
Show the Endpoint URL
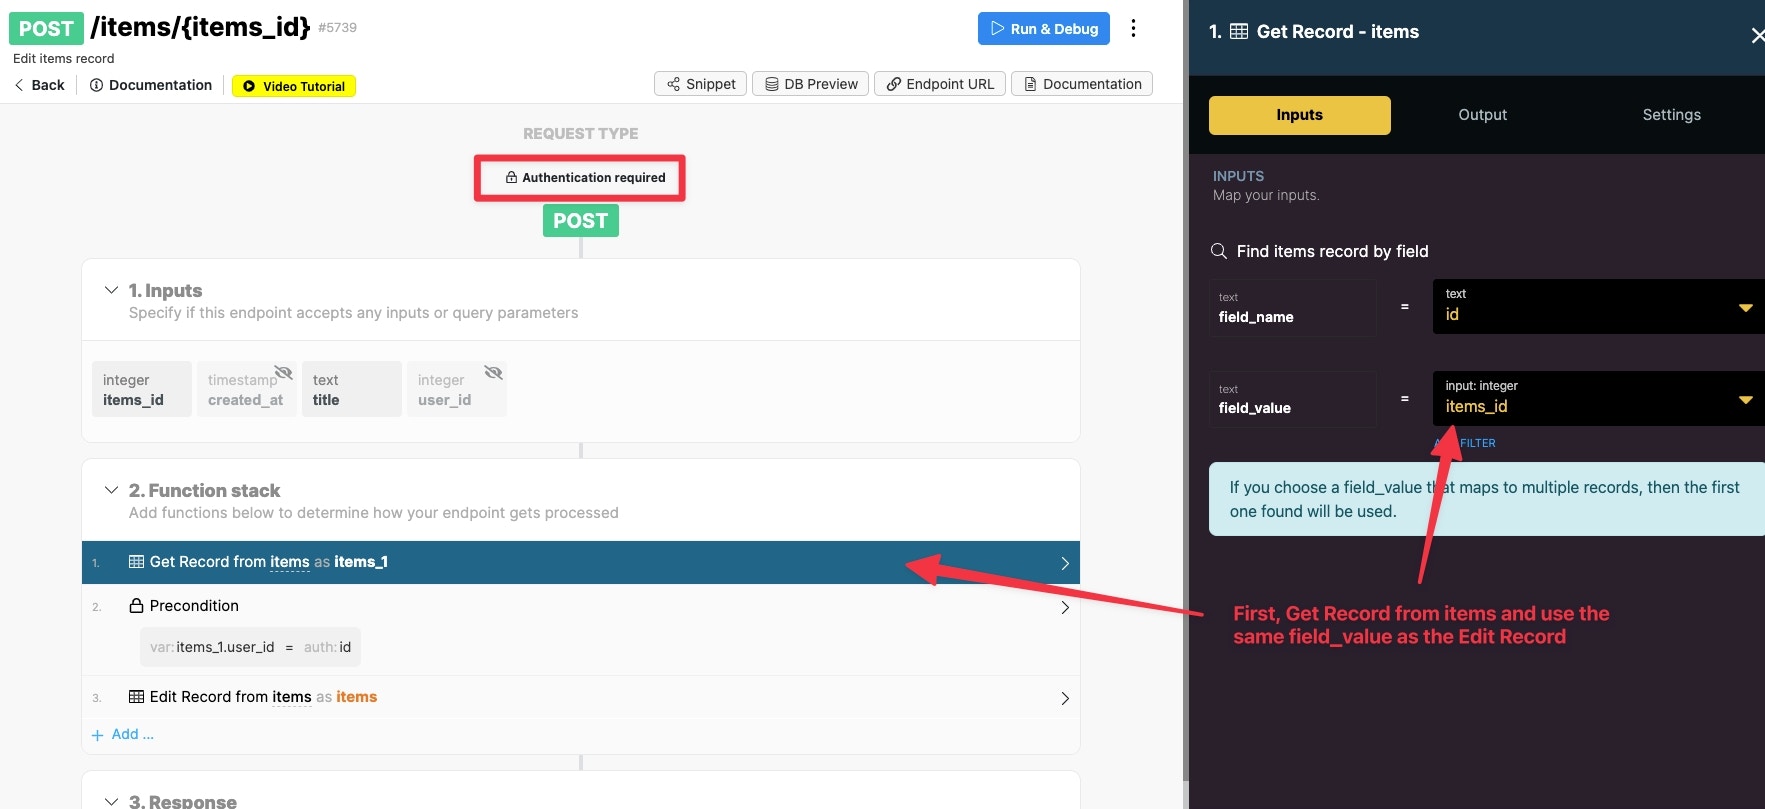pyautogui.click(x=940, y=84)
